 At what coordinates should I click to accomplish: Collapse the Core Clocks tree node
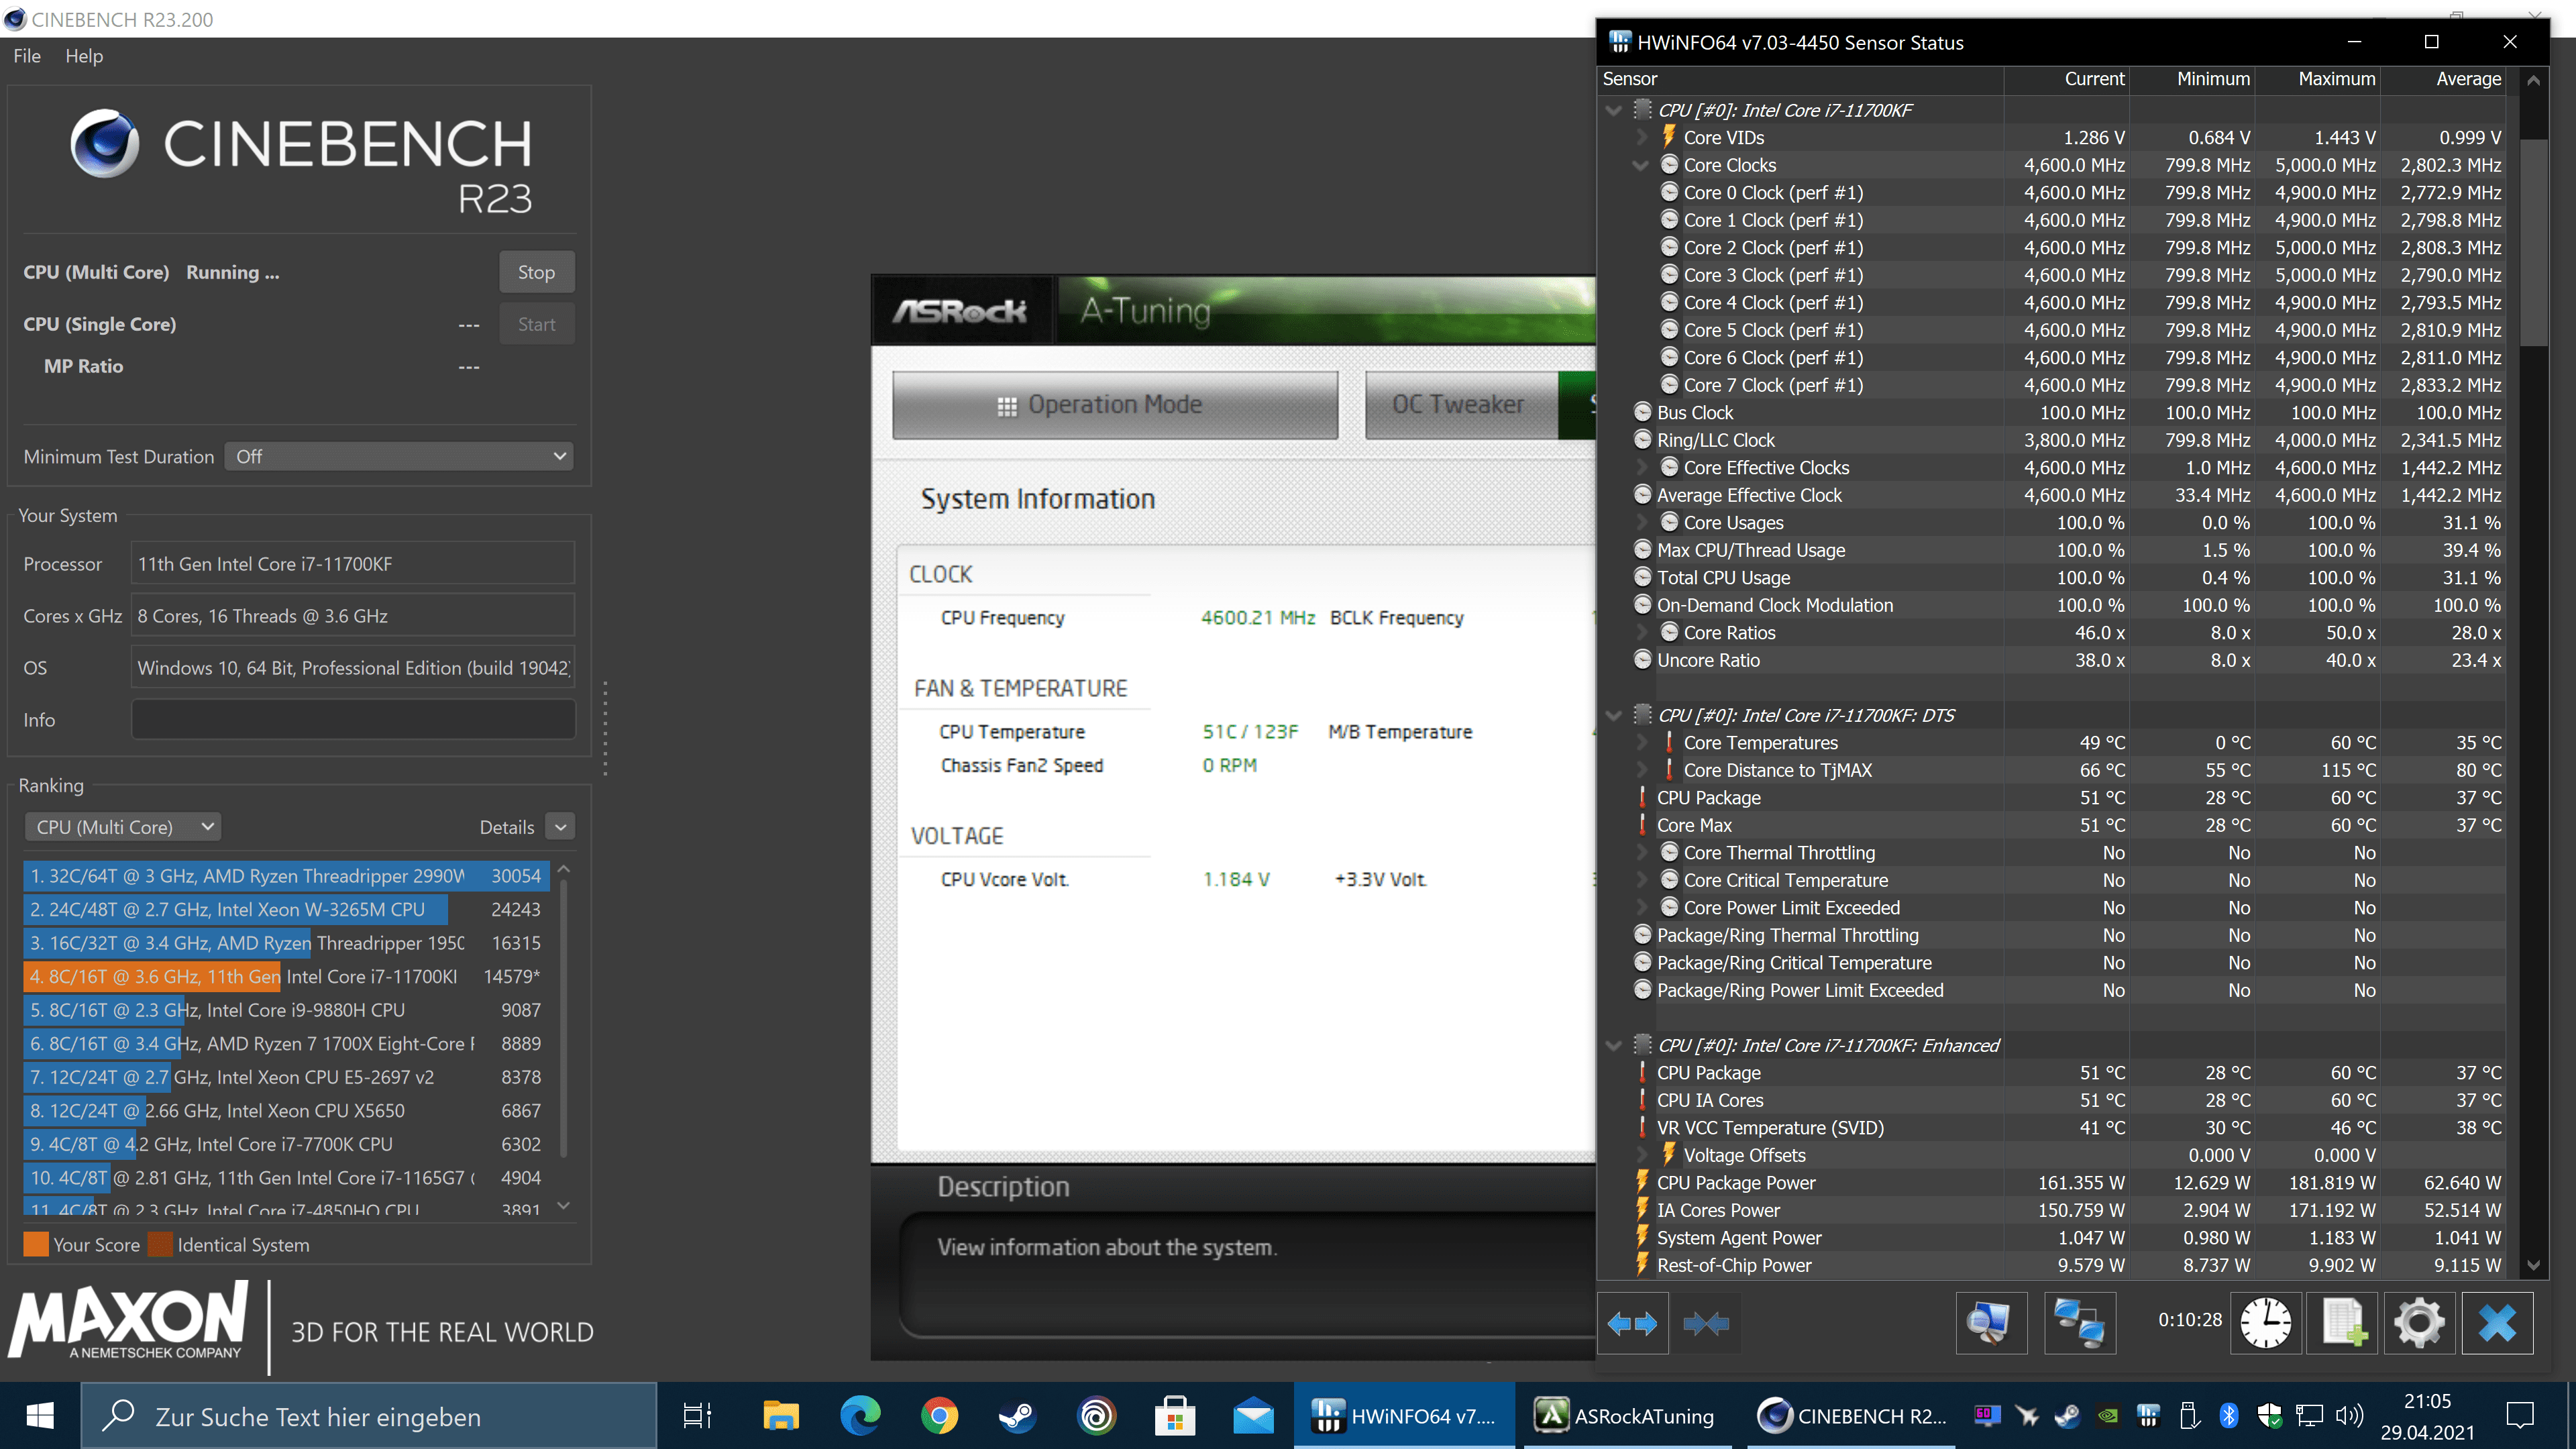click(x=1640, y=165)
